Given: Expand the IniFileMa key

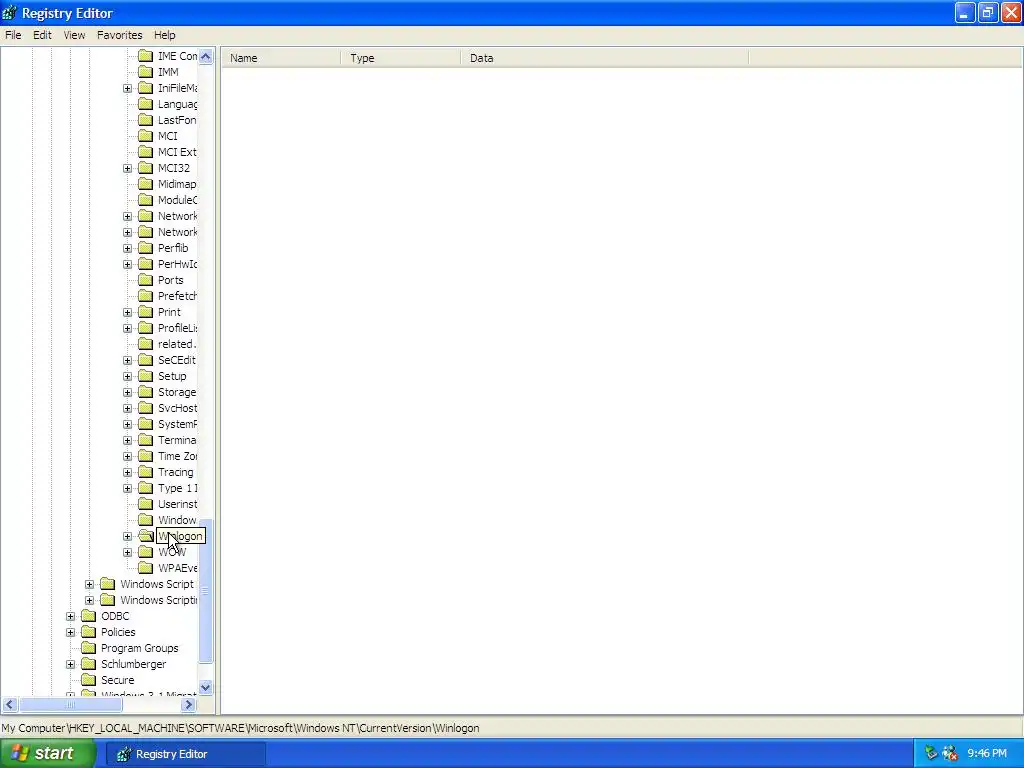Looking at the screenshot, I should click(x=127, y=88).
